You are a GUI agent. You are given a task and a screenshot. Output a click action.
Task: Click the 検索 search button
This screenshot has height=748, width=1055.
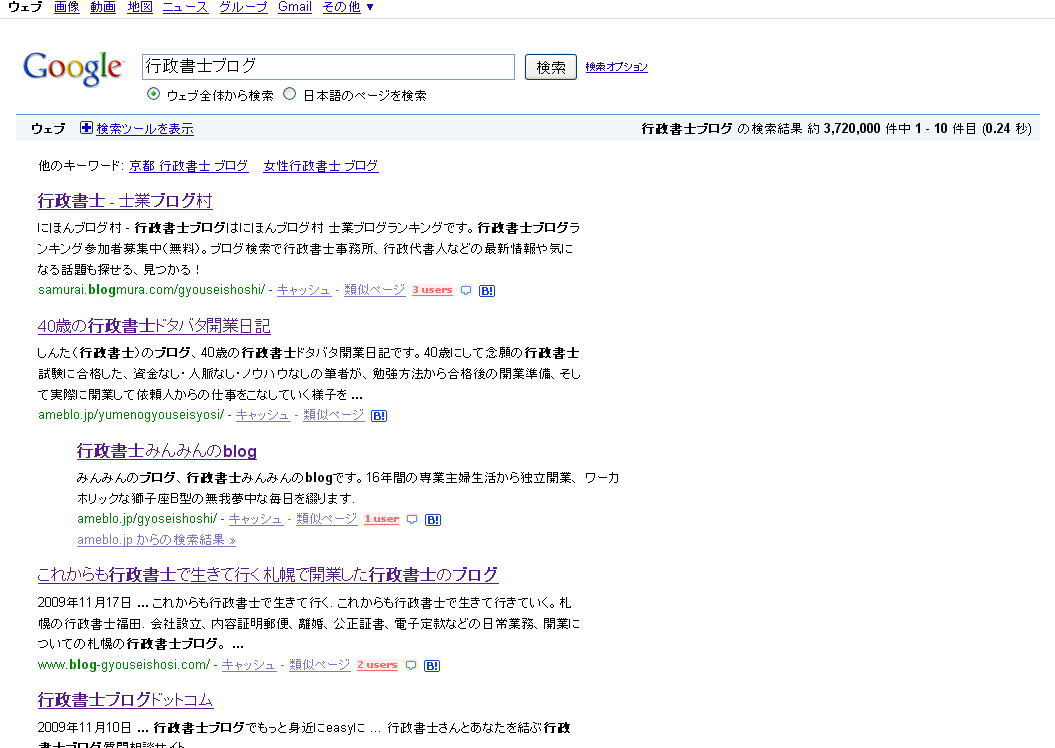pos(550,67)
